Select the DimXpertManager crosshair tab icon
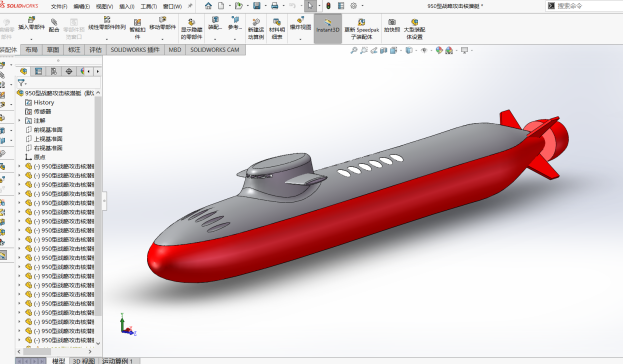Screen dimensions: 623x364 coord(69,71)
